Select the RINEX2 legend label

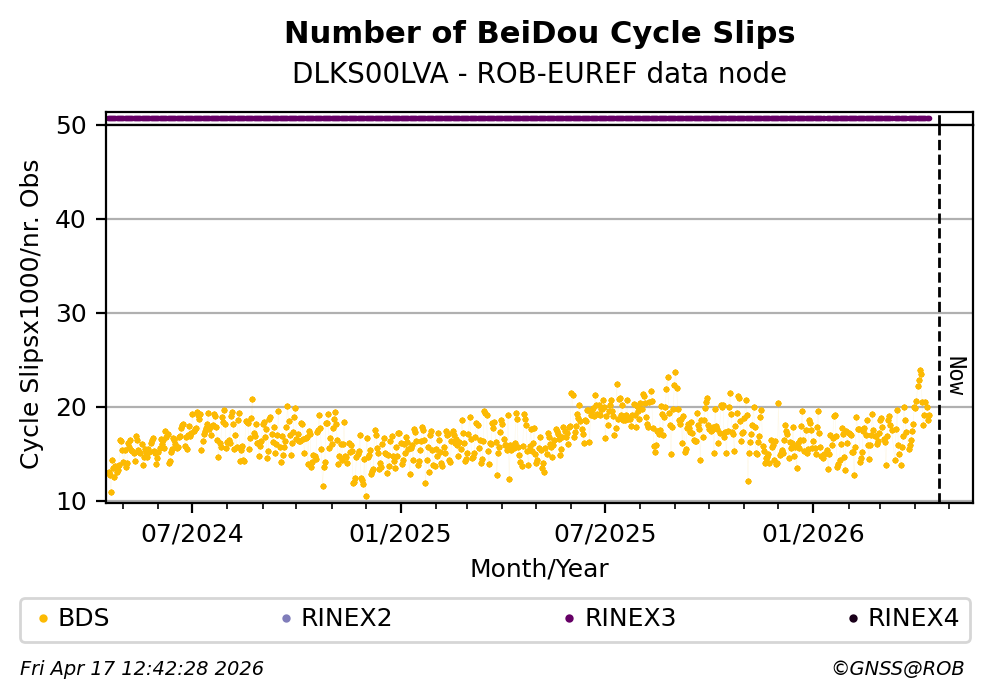[346, 619]
